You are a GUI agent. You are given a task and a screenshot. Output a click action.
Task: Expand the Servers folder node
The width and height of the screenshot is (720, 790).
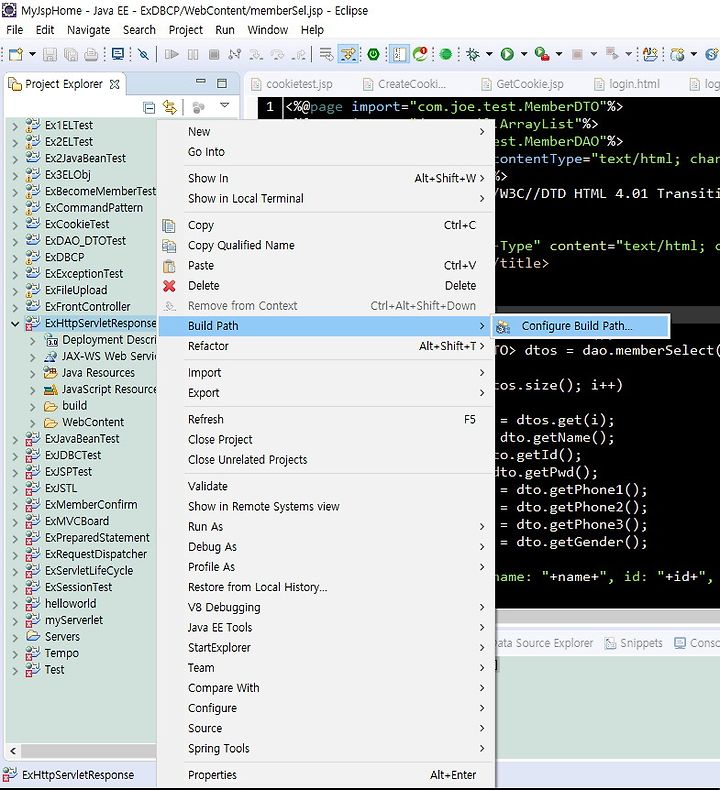click(15, 637)
